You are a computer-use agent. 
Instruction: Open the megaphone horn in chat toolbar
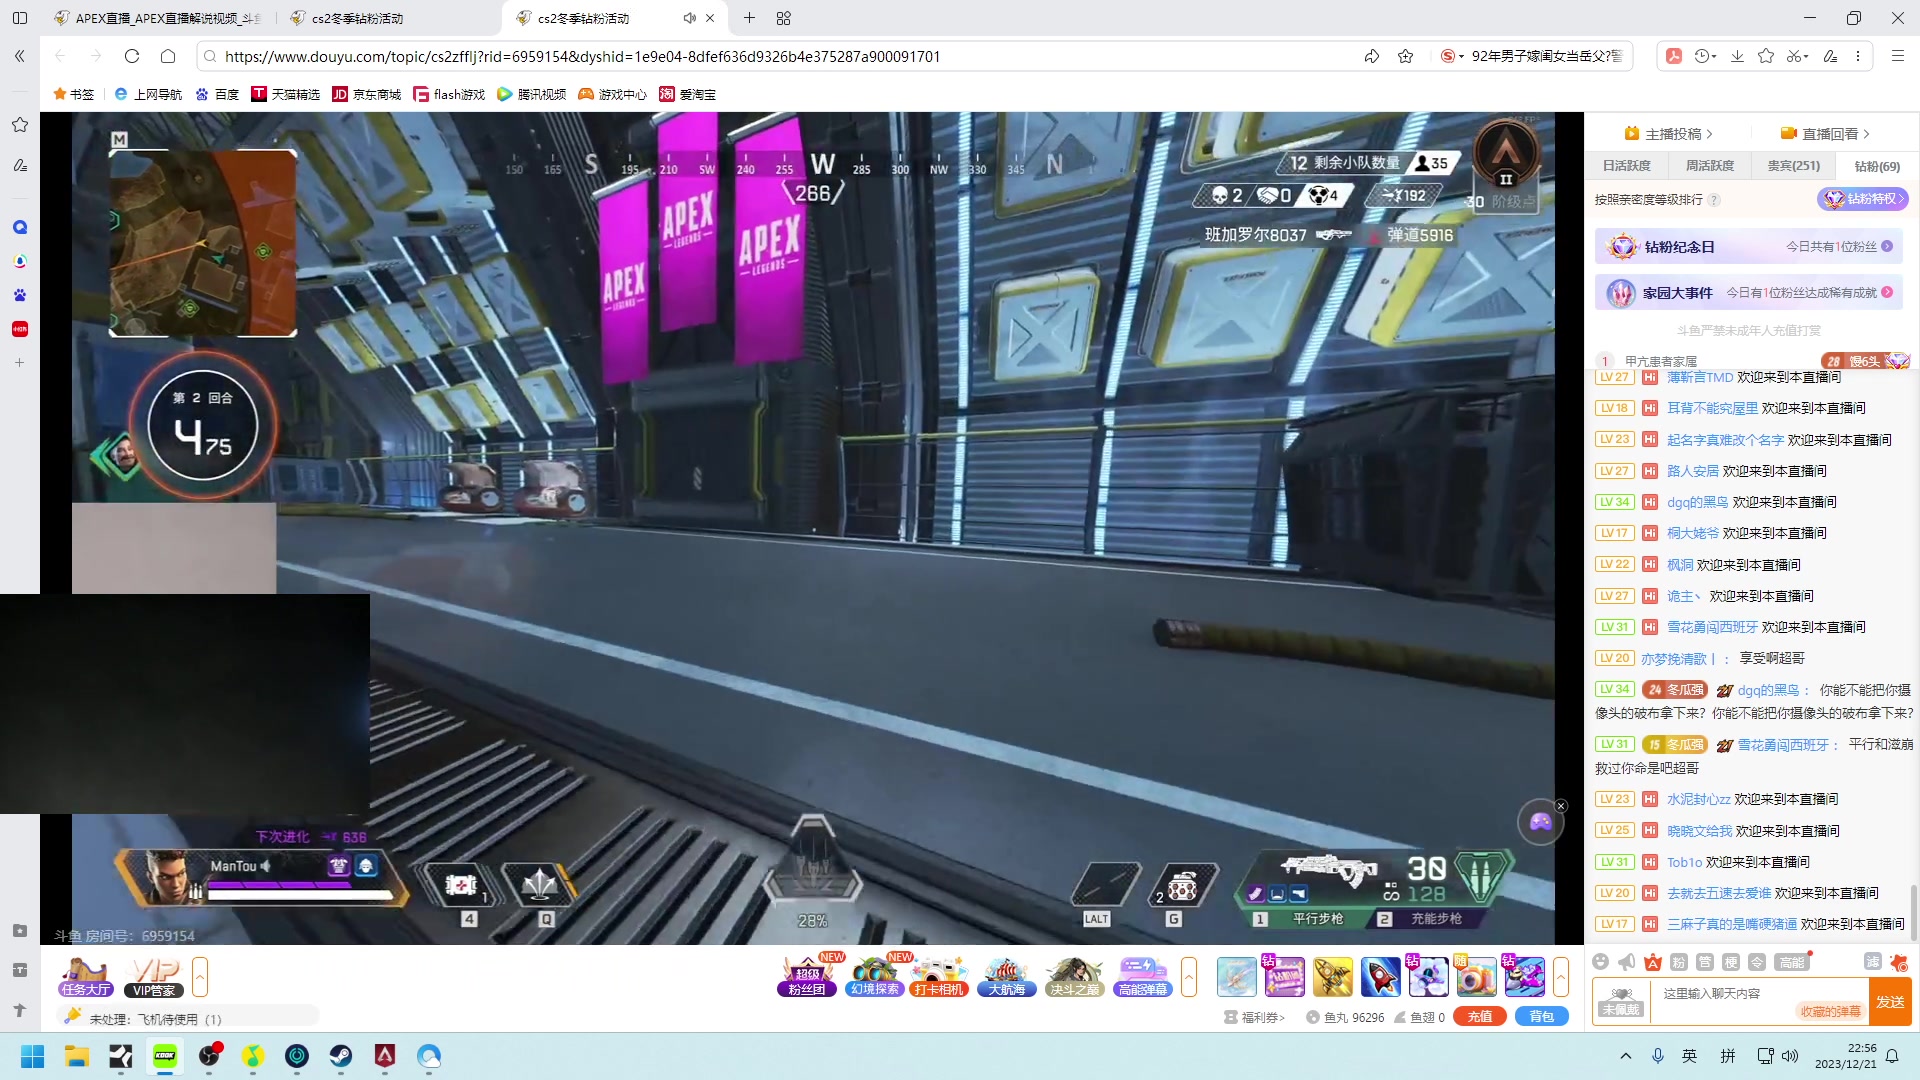(x=1627, y=962)
